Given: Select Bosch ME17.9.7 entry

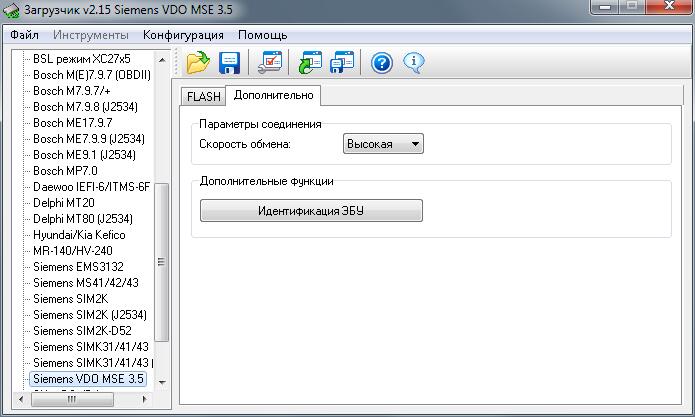Looking at the screenshot, I should click(x=73, y=122).
